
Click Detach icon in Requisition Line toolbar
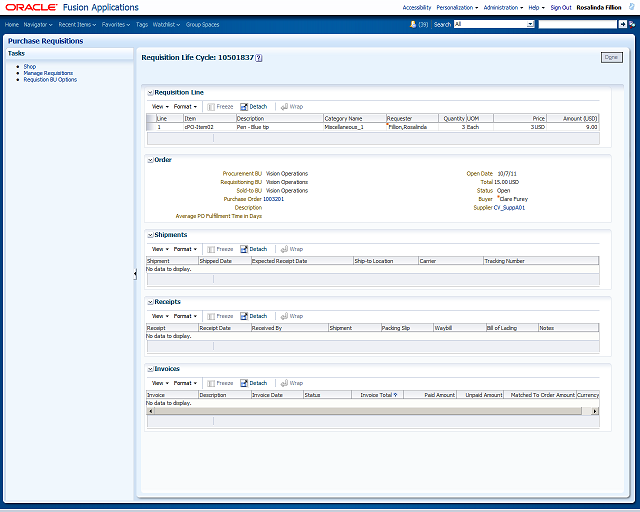click(244, 107)
